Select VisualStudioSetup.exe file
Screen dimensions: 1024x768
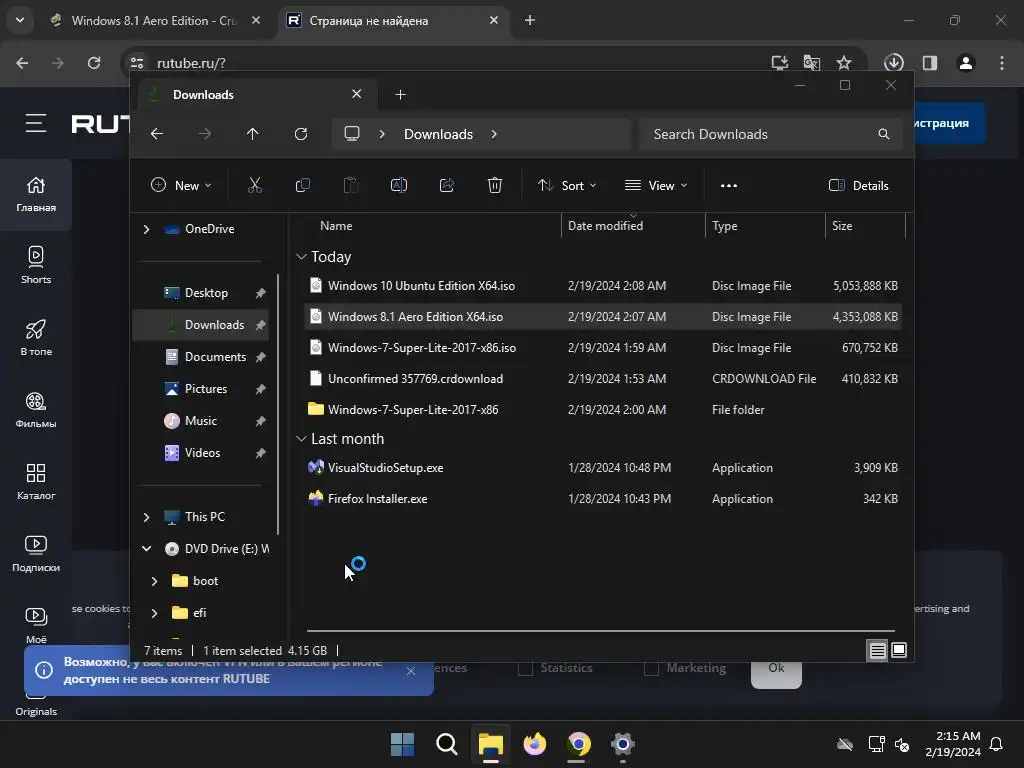[x=603, y=468]
